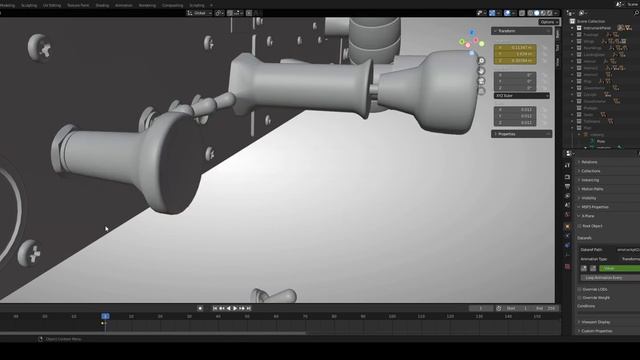Toggle lock on Scale Y
The image size is (640, 360).
coord(544,116)
